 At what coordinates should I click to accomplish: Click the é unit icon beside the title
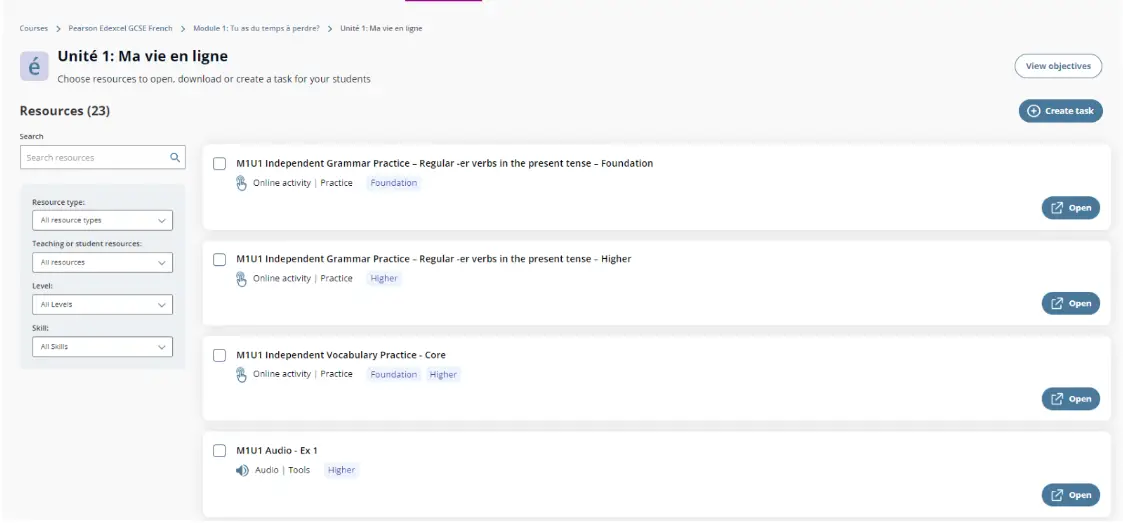coord(35,66)
